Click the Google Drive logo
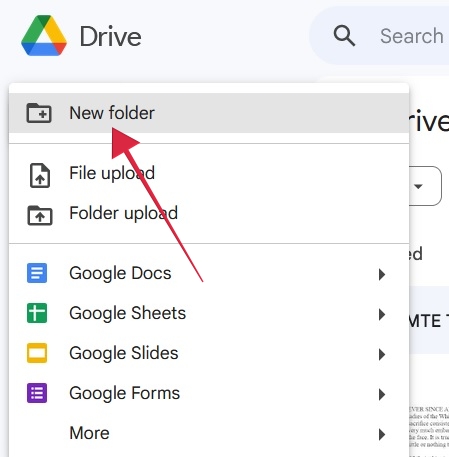449x457 pixels. (x=44, y=35)
